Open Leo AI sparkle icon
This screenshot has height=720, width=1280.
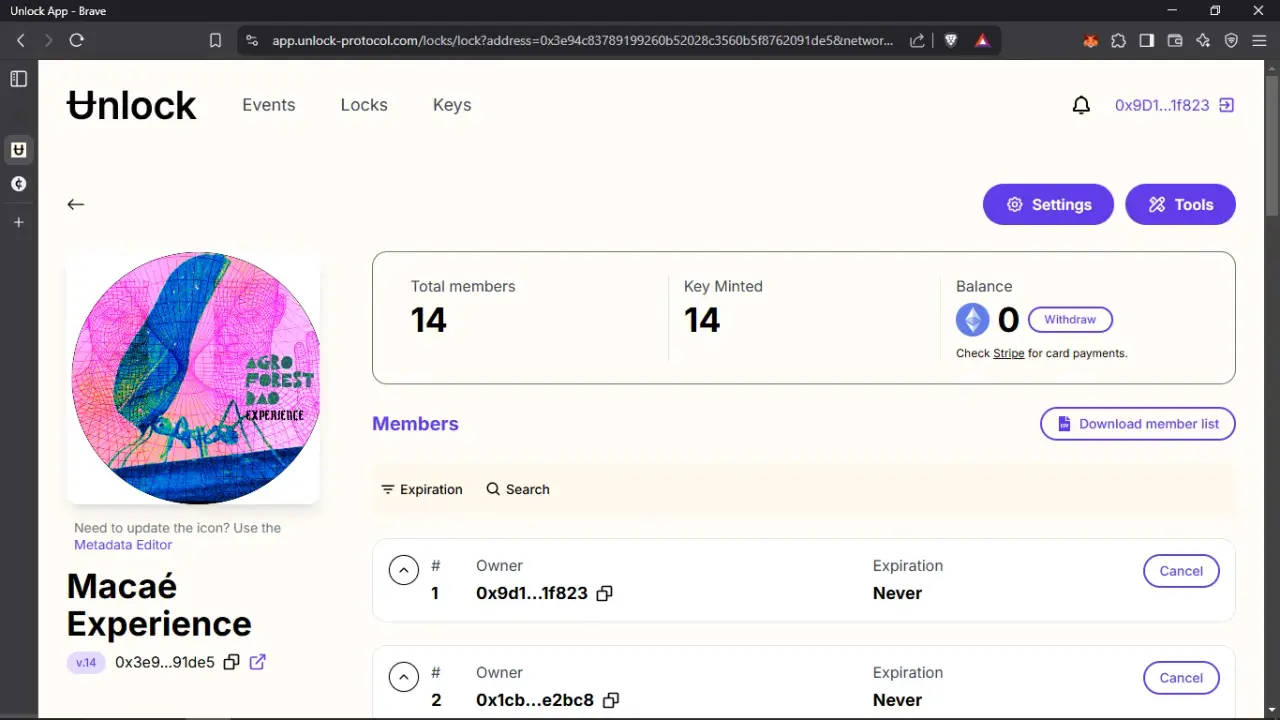point(1203,40)
